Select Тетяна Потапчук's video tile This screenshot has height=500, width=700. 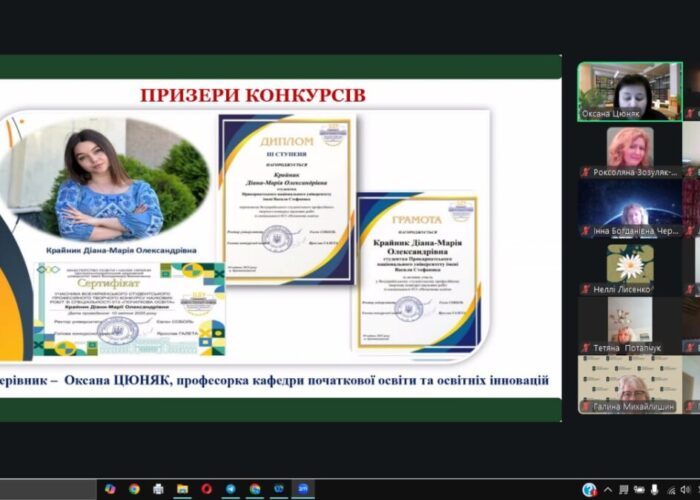tap(629, 326)
